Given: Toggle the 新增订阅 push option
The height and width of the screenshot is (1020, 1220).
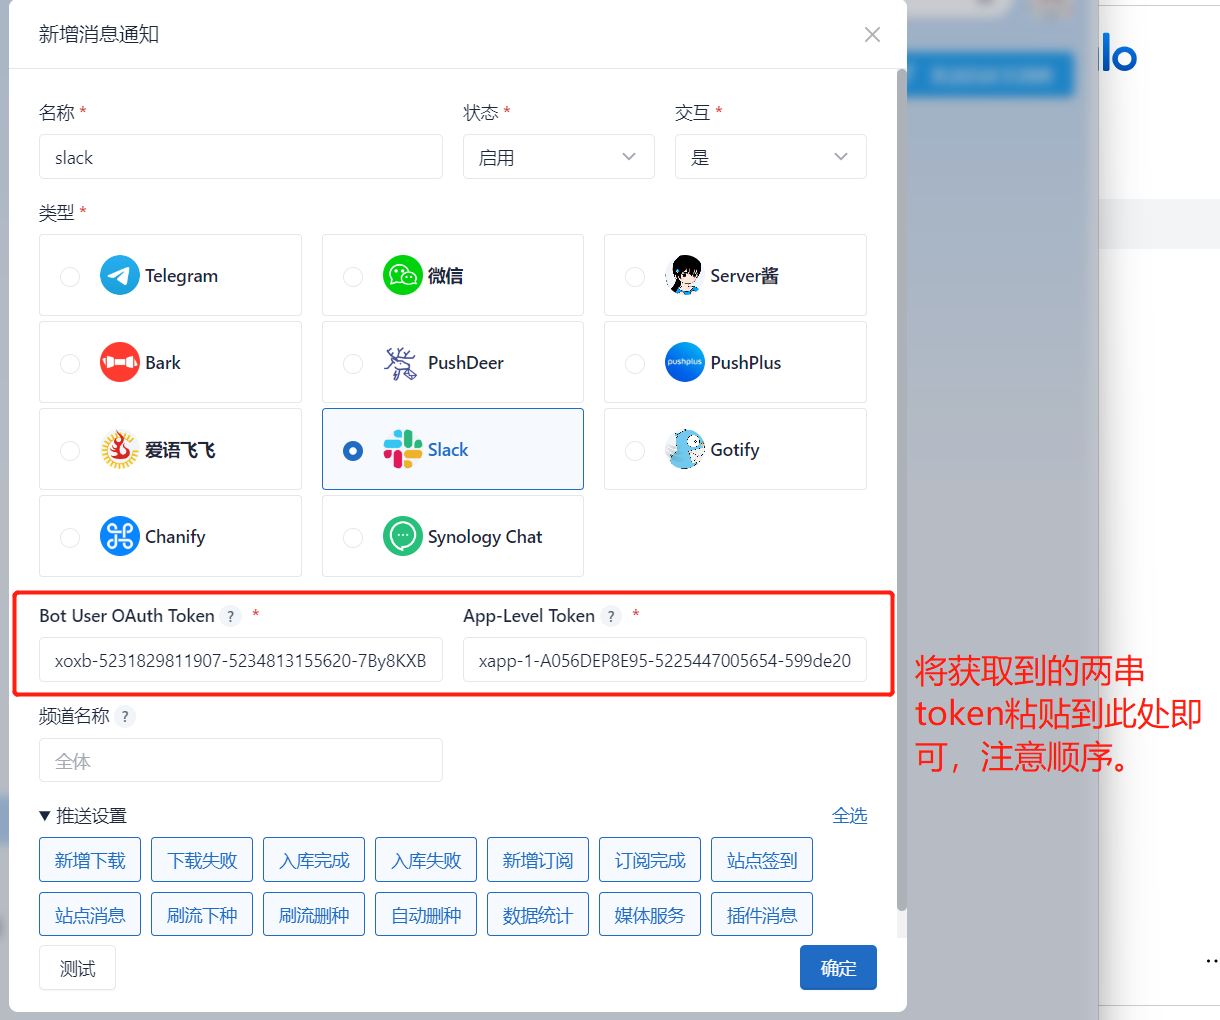Looking at the screenshot, I should pos(538,860).
